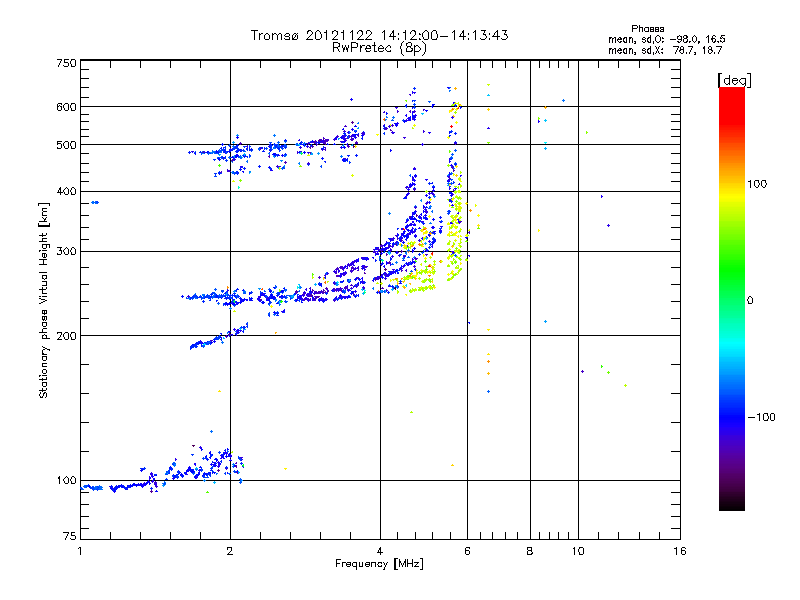Click the y-axis tick label '75'

click(70, 536)
